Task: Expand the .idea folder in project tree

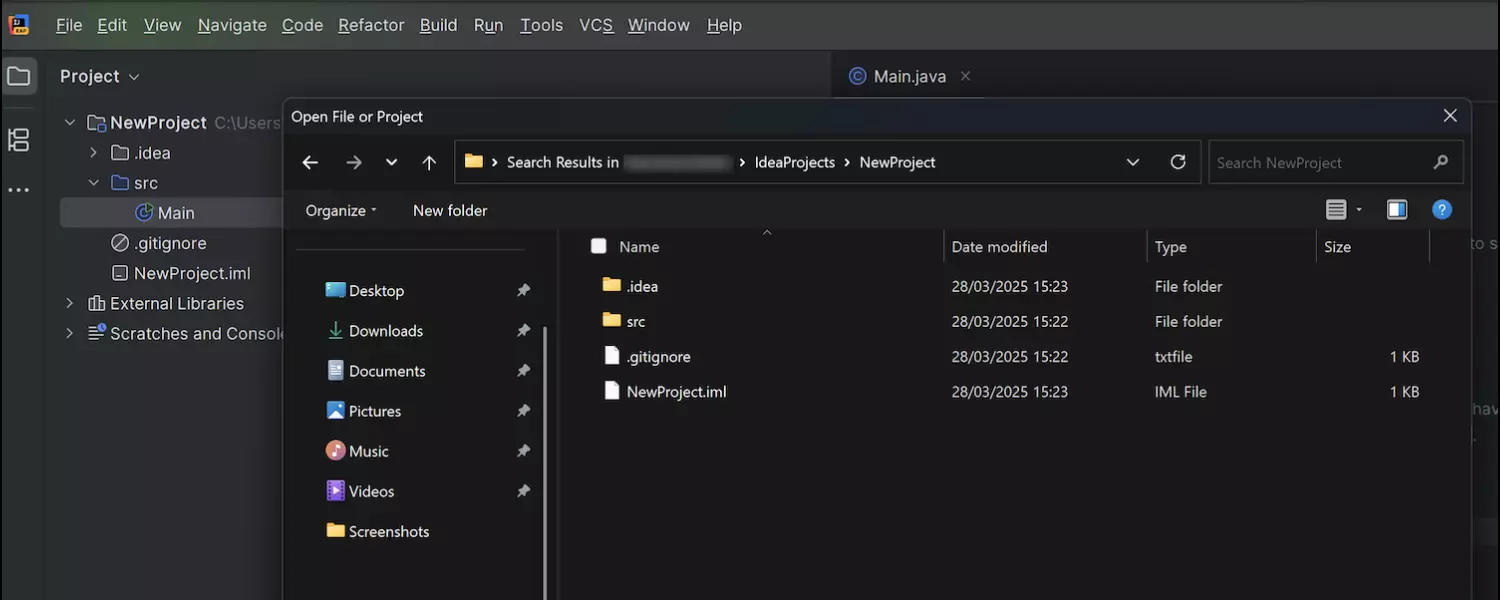Action: [93, 153]
